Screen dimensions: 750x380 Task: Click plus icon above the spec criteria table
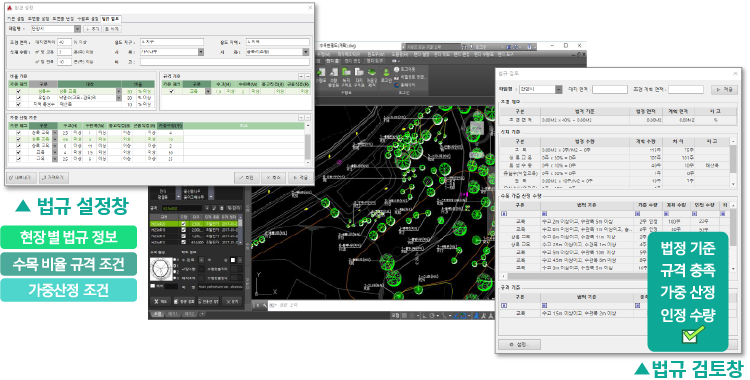point(301,76)
